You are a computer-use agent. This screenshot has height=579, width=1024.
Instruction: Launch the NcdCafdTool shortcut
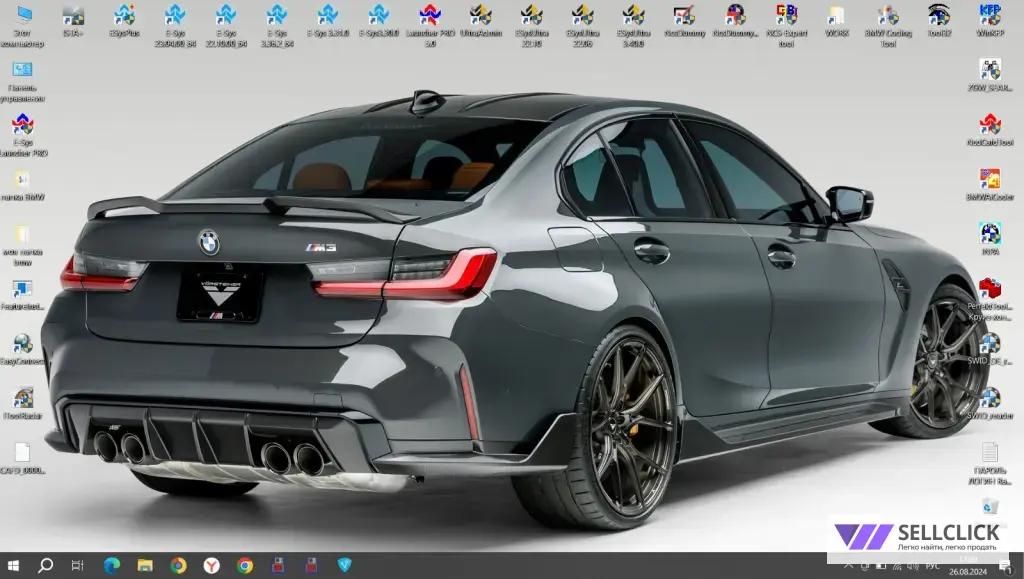pyautogui.click(x=990, y=129)
